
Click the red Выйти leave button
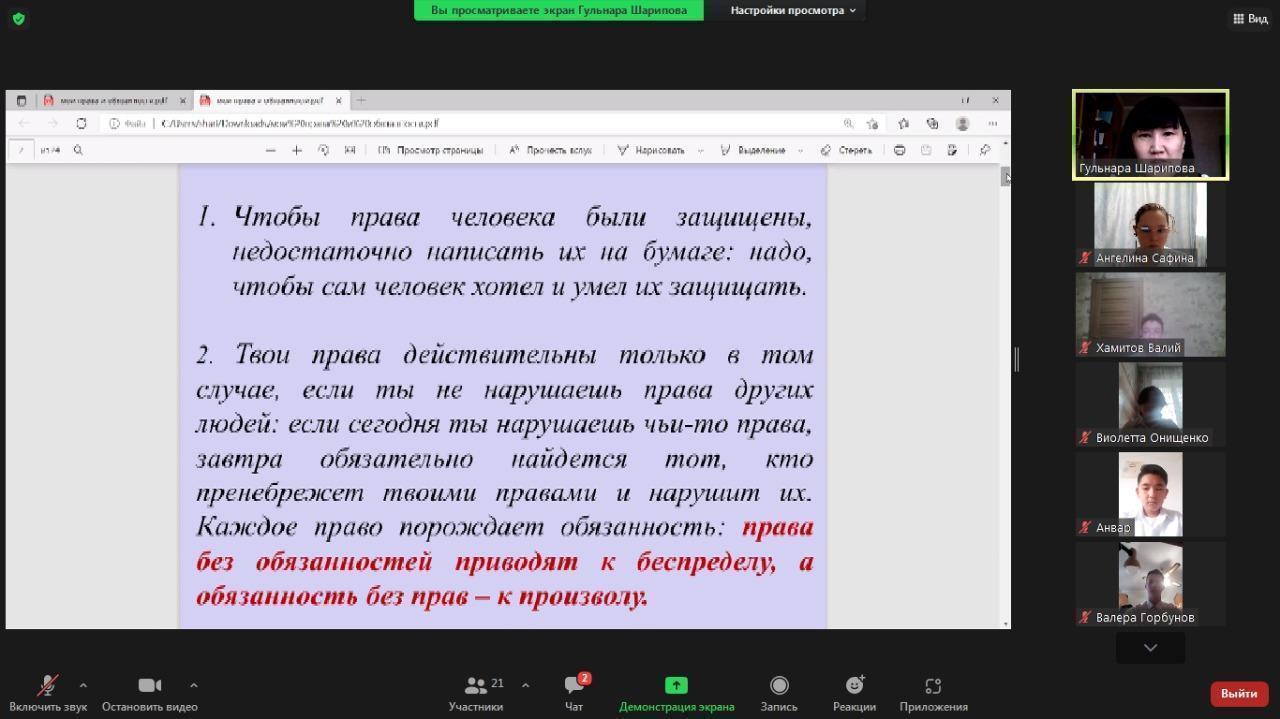coord(1239,693)
